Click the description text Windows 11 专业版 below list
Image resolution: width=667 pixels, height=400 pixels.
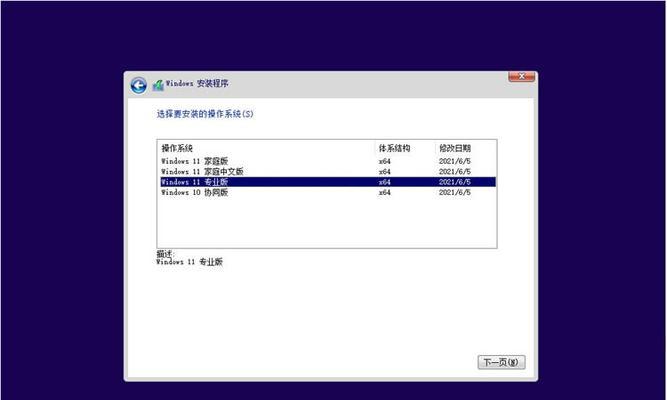[189, 262]
